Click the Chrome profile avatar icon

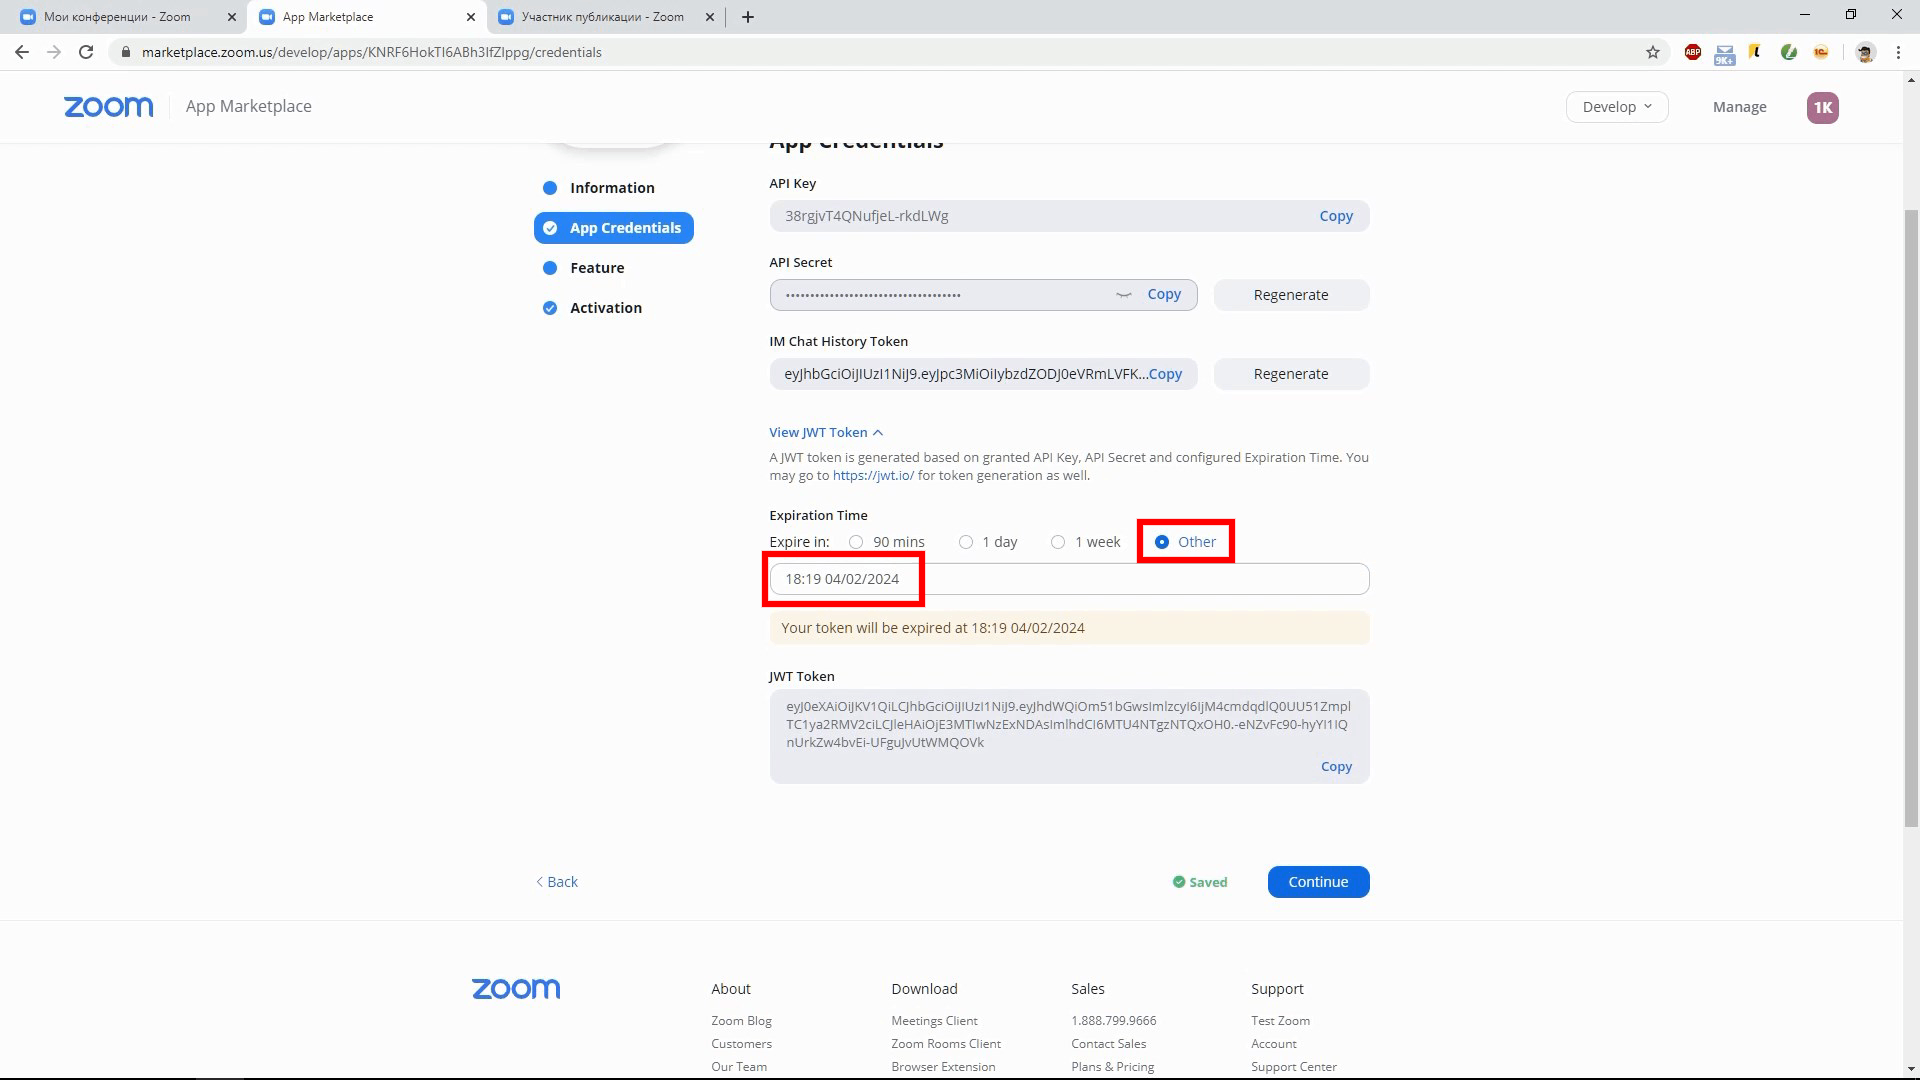(x=1865, y=52)
